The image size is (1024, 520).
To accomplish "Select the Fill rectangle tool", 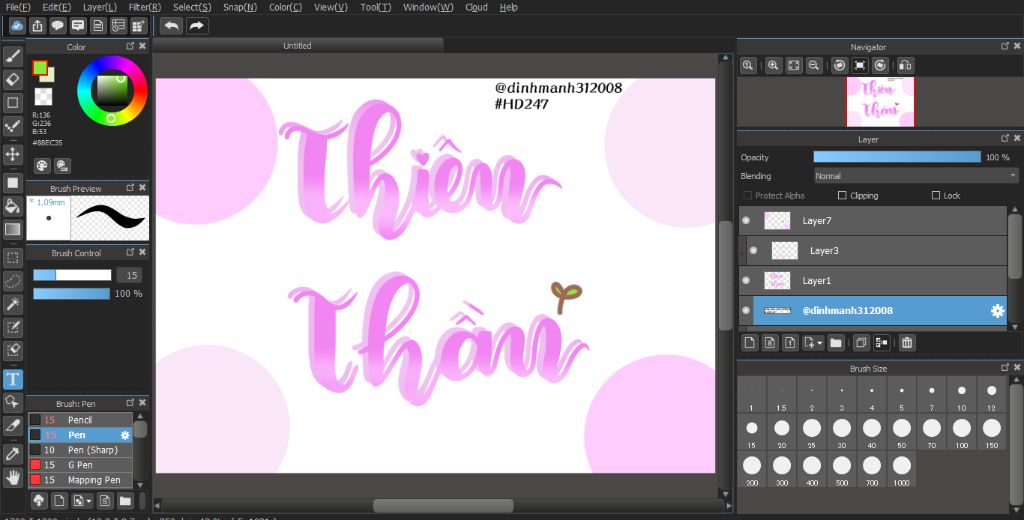I will pos(12,183).
